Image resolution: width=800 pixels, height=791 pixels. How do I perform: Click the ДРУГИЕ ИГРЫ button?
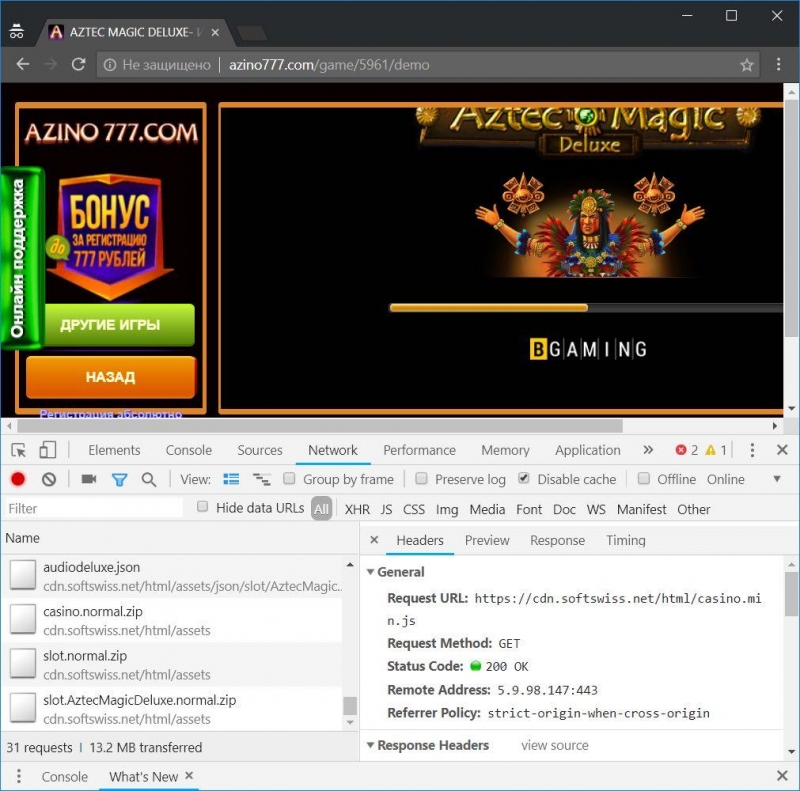point(110,325)
